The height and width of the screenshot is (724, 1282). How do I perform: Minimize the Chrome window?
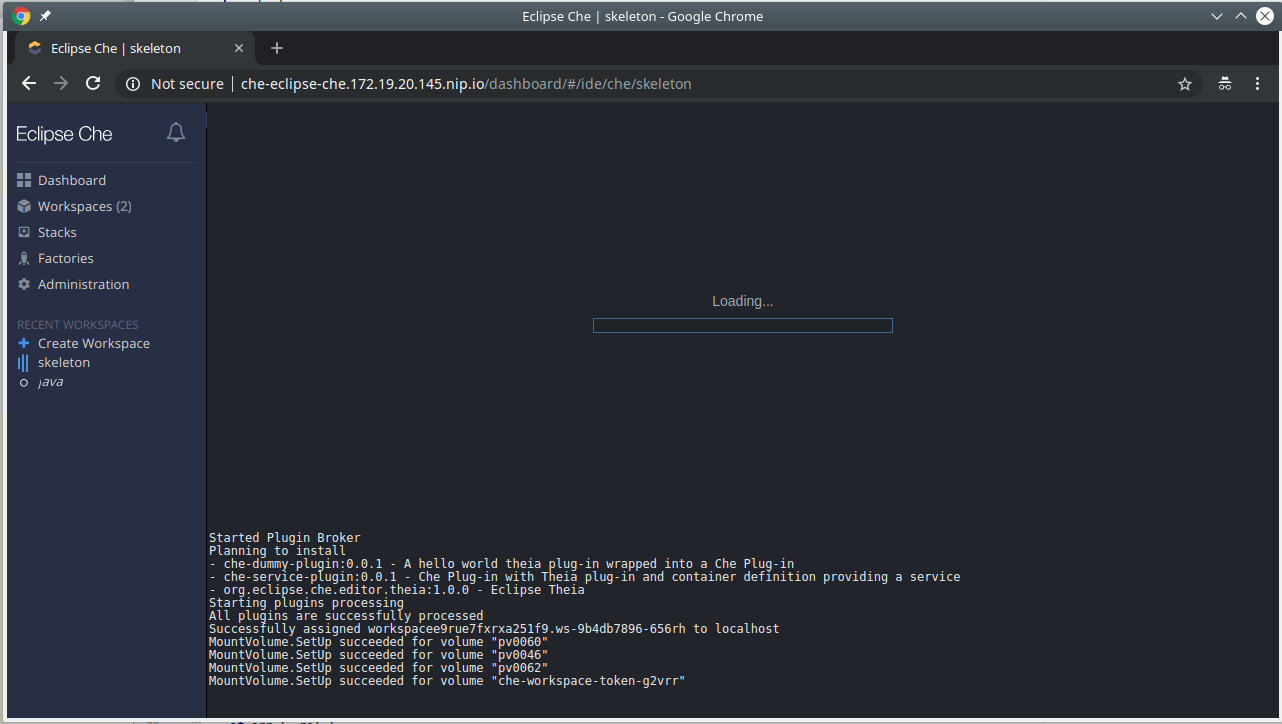click(1217, 16)
